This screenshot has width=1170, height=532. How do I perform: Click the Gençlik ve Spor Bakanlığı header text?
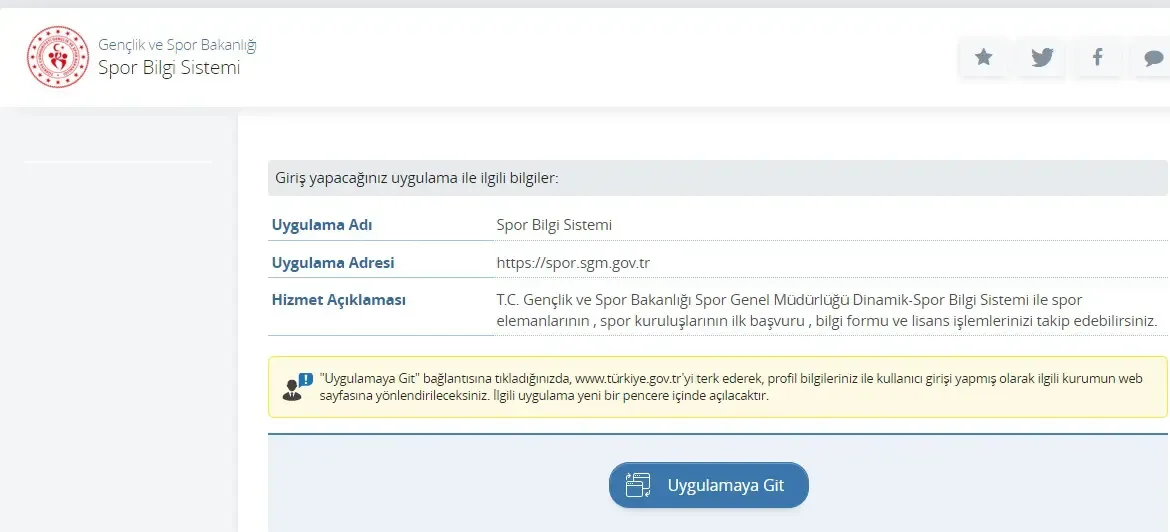(178, 45)
